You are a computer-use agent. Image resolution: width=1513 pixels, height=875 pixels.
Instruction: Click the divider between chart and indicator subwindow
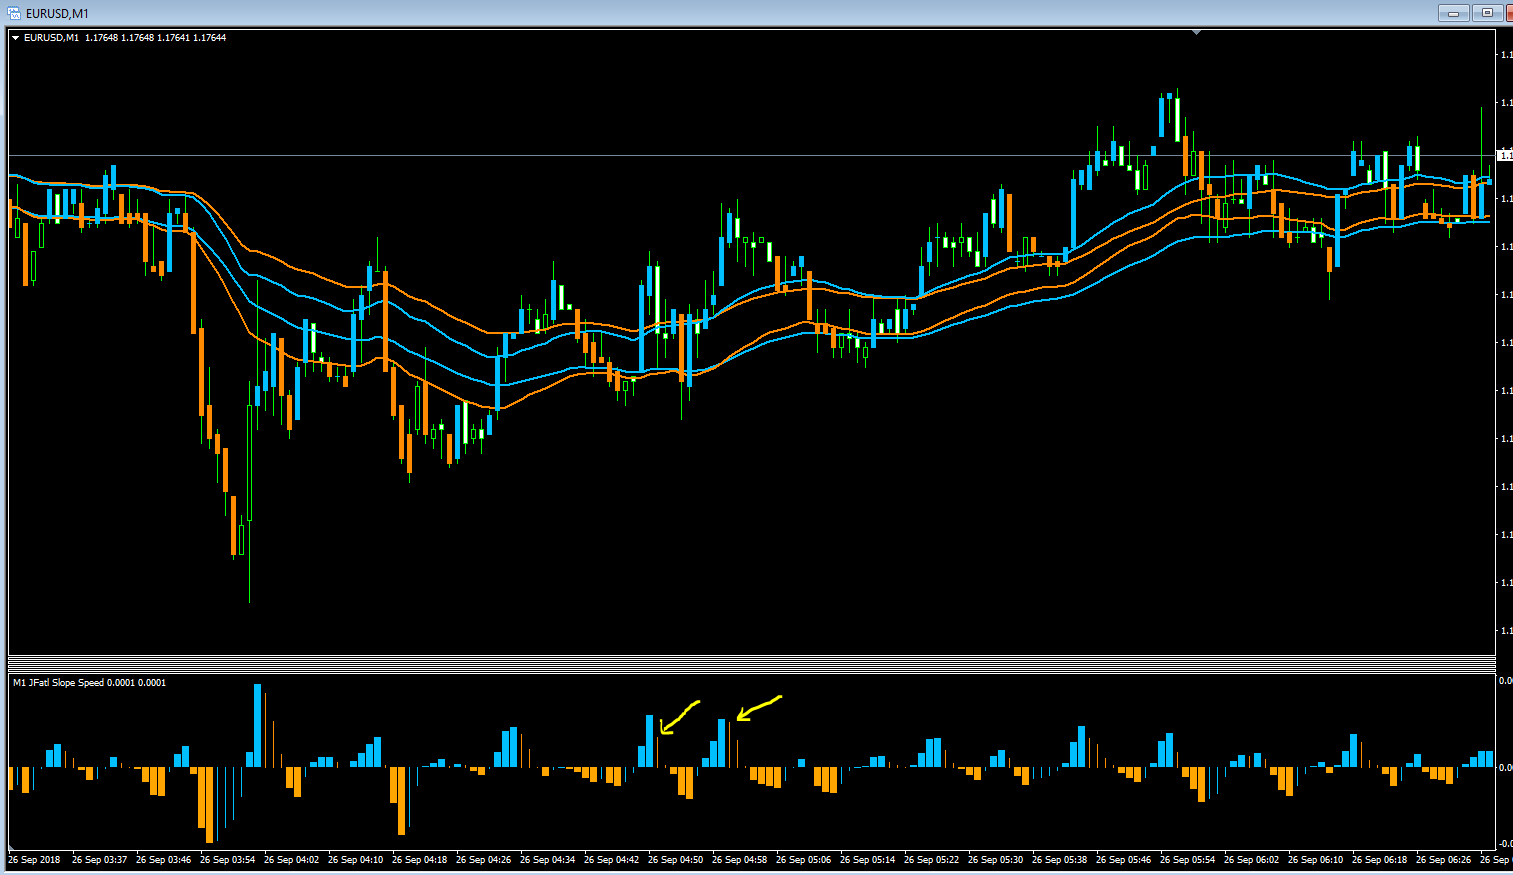pyautogui.click(x=752, y=662)
